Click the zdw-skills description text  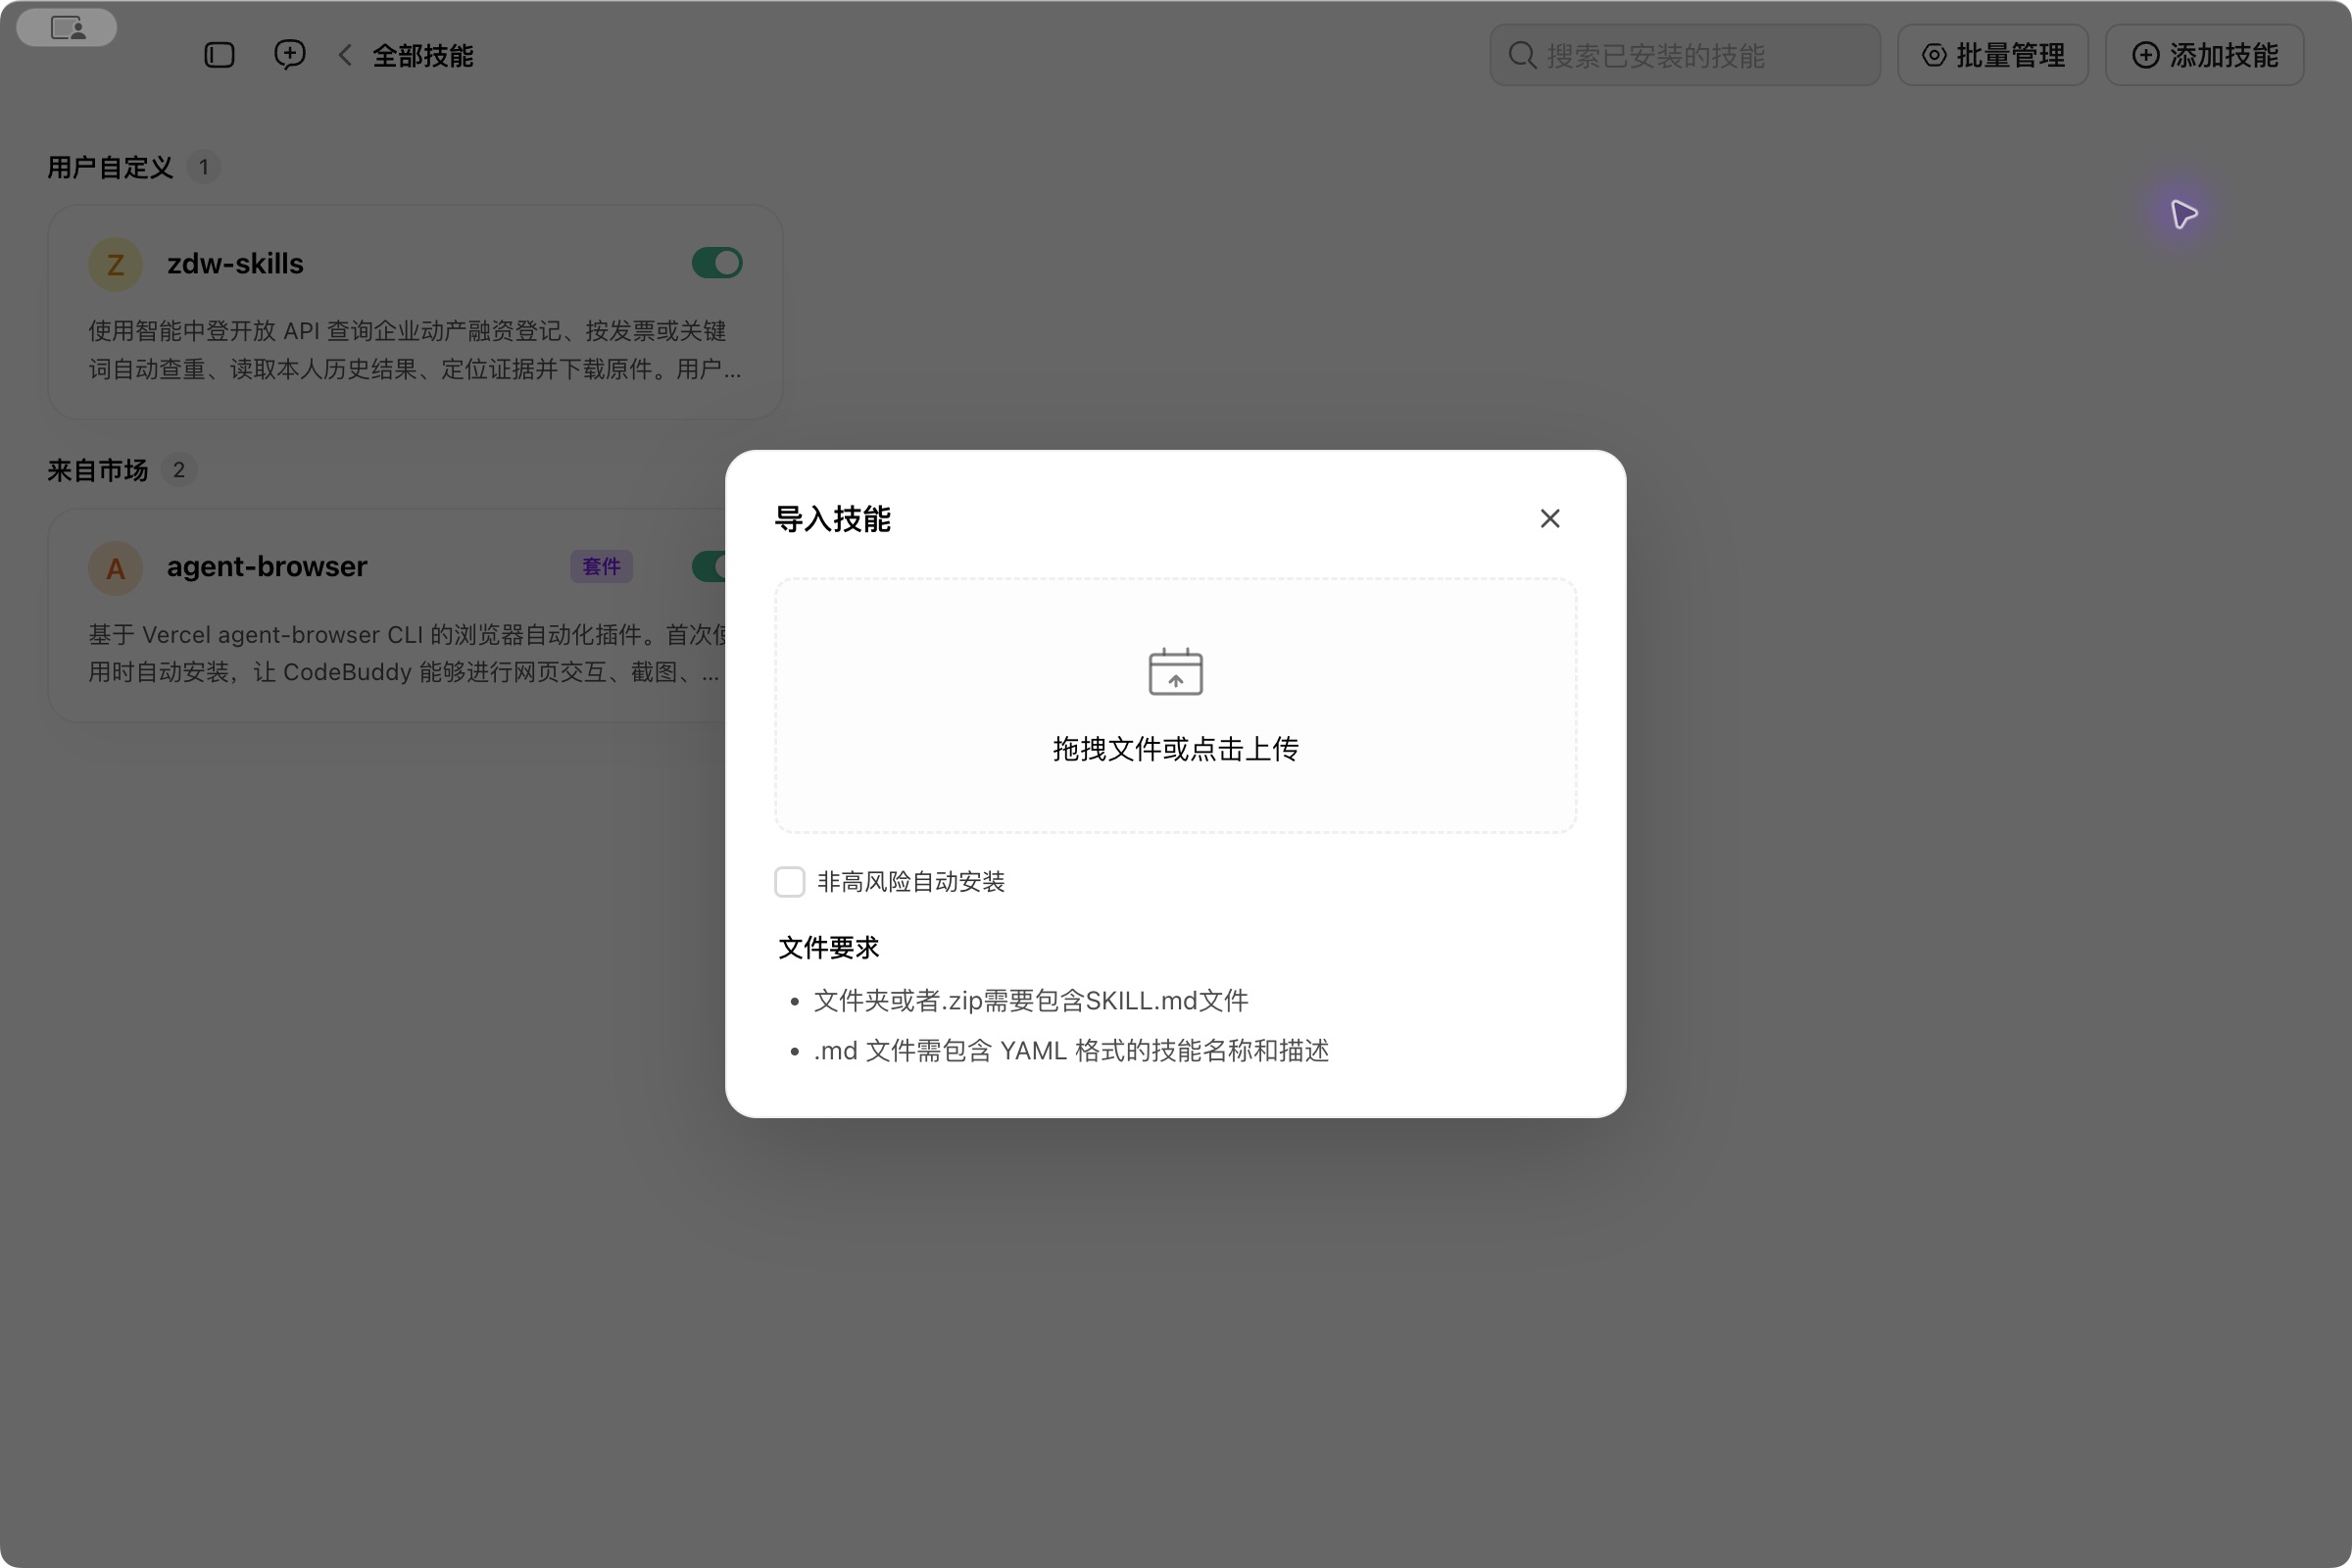click(414, 350)
